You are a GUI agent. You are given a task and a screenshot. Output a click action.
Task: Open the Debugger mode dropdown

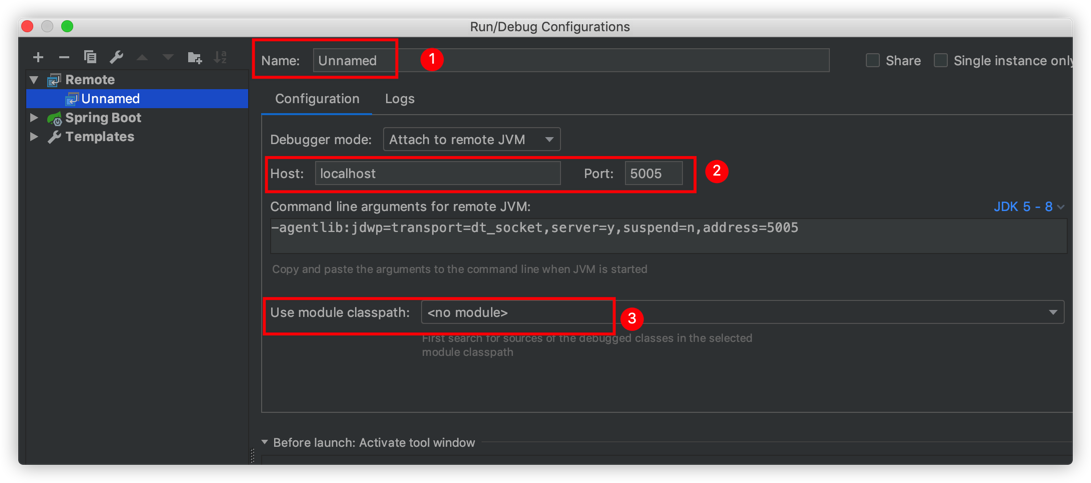pos(472,140)
